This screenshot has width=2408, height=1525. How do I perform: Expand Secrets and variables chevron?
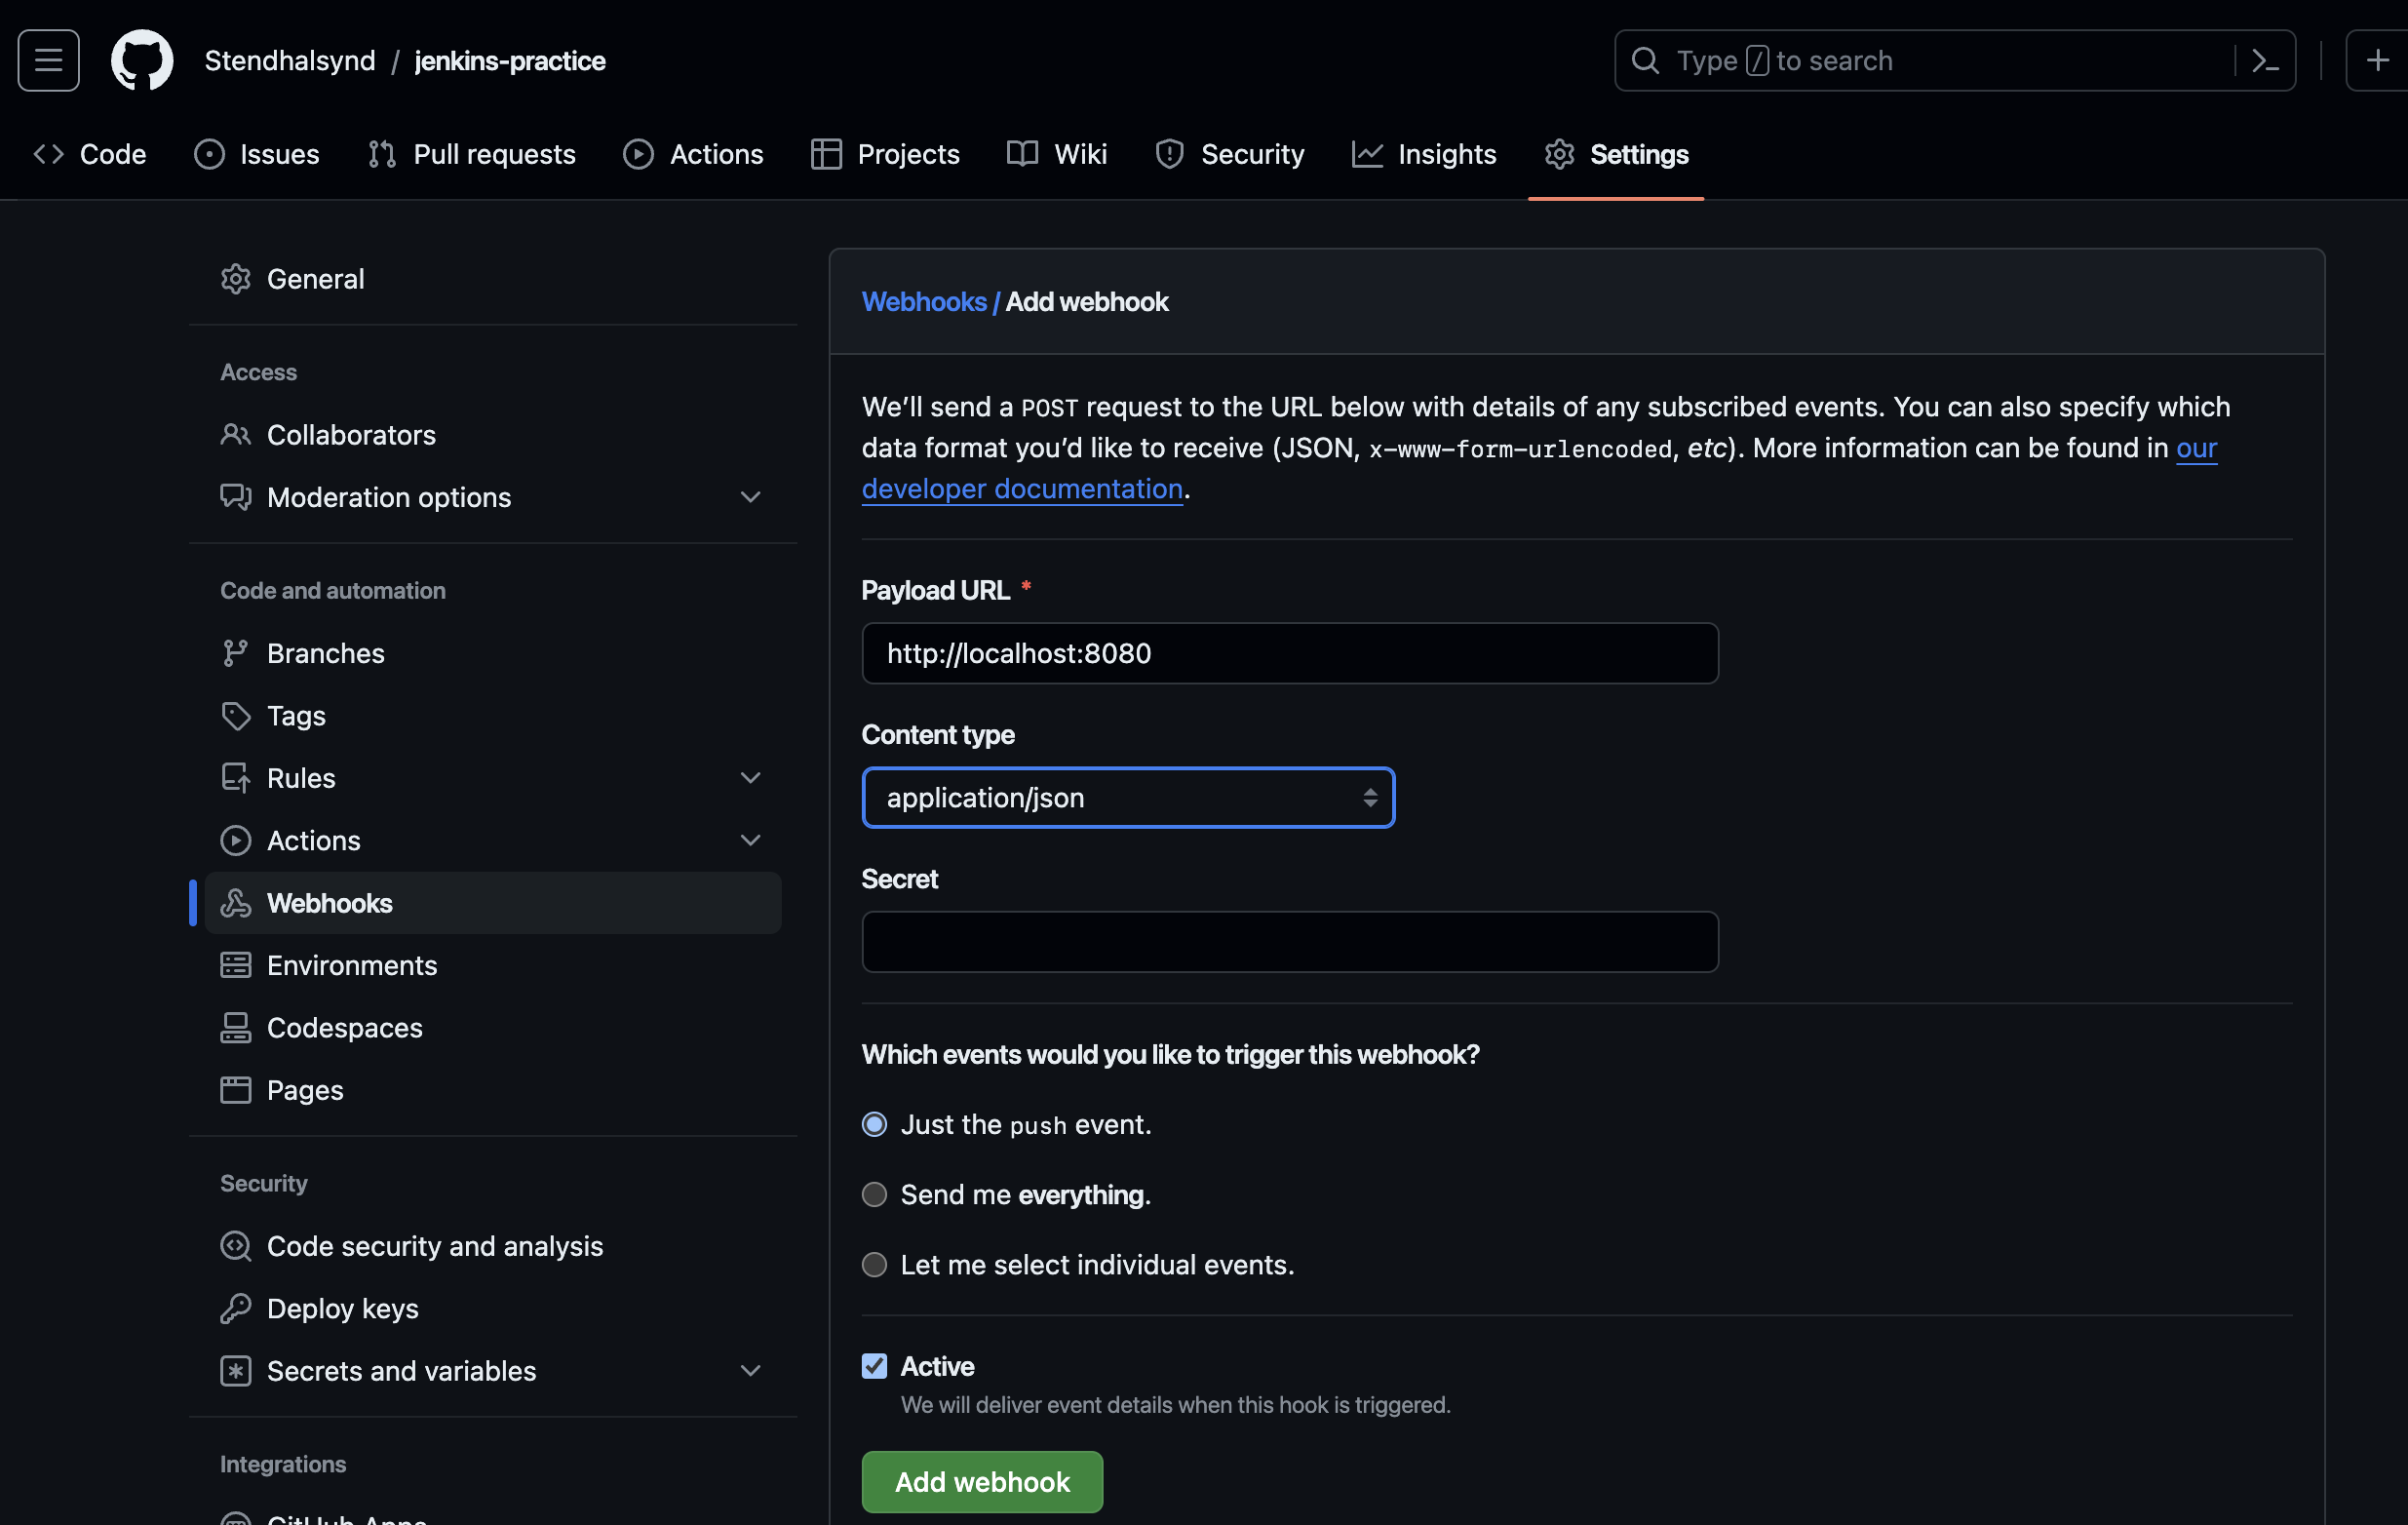pyautogui.click(x=750, y=1371)
